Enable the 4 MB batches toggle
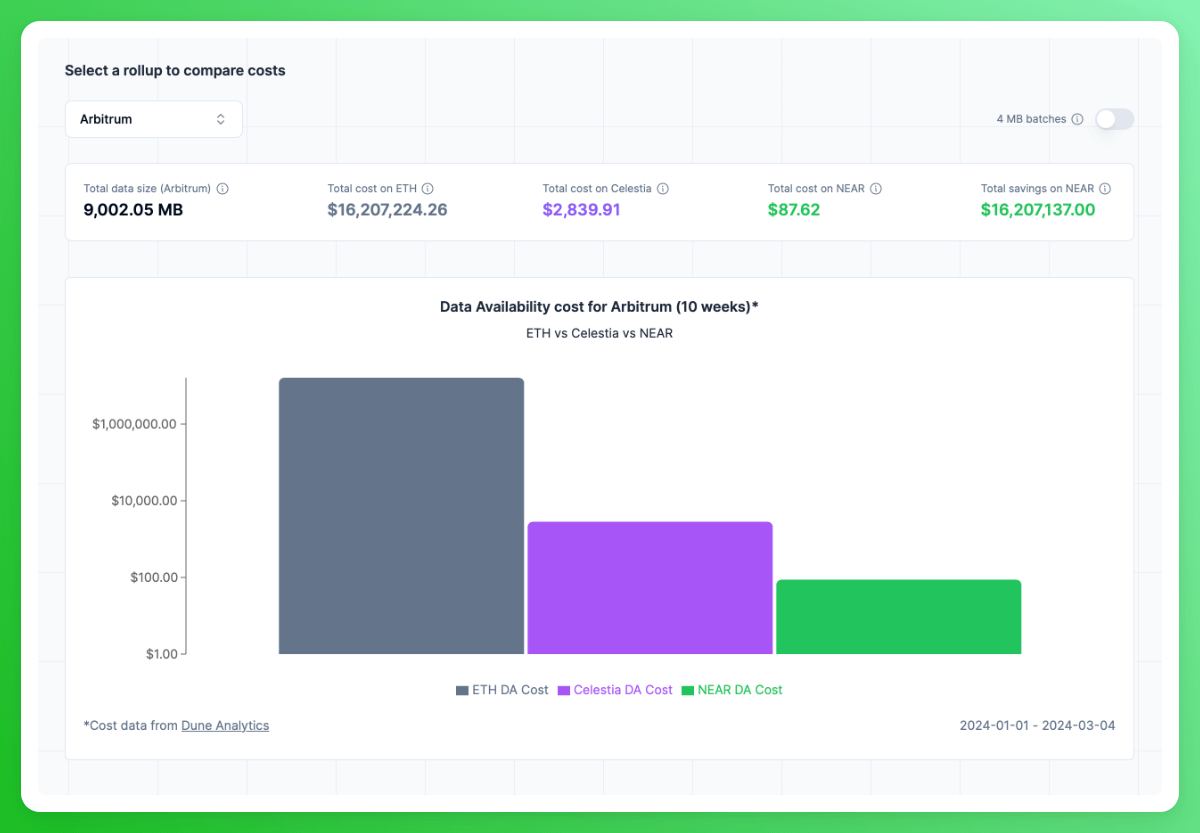1200x833 pixels. click(1114, 119)
